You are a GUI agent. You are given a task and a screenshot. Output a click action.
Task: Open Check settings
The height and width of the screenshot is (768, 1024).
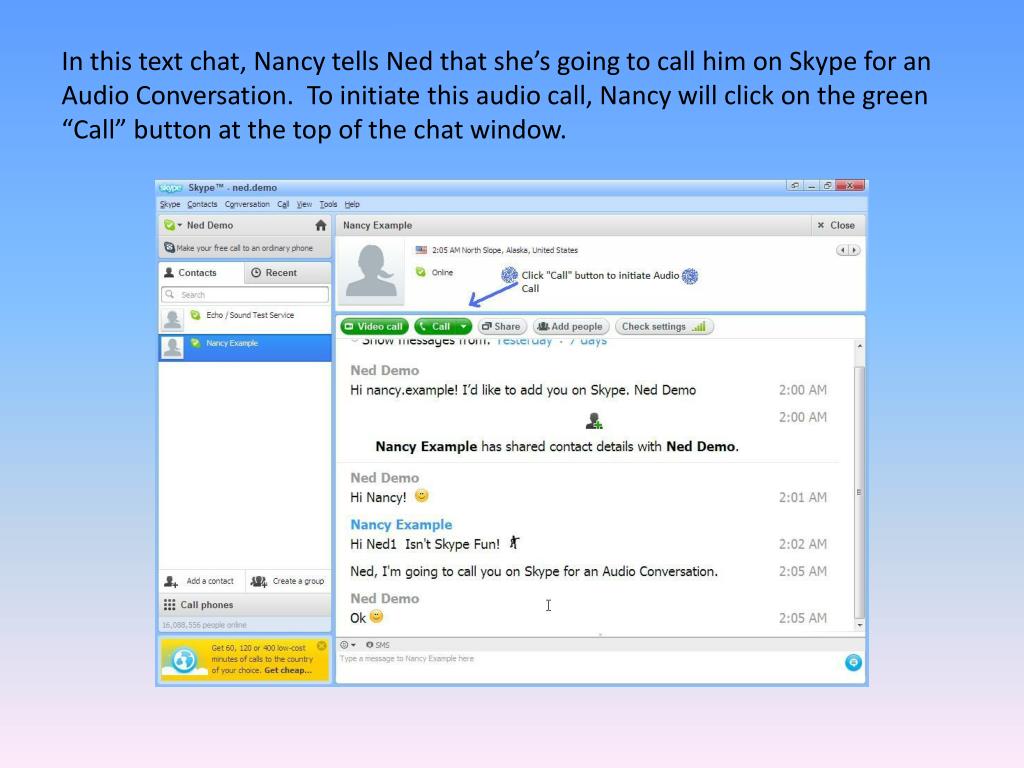pos(664,326)
